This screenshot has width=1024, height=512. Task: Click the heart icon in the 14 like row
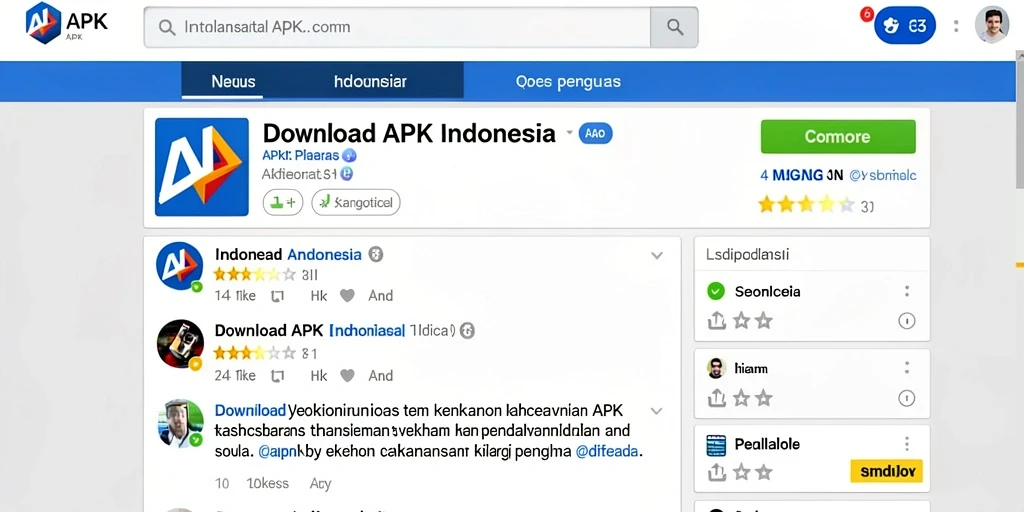point(347,296)
